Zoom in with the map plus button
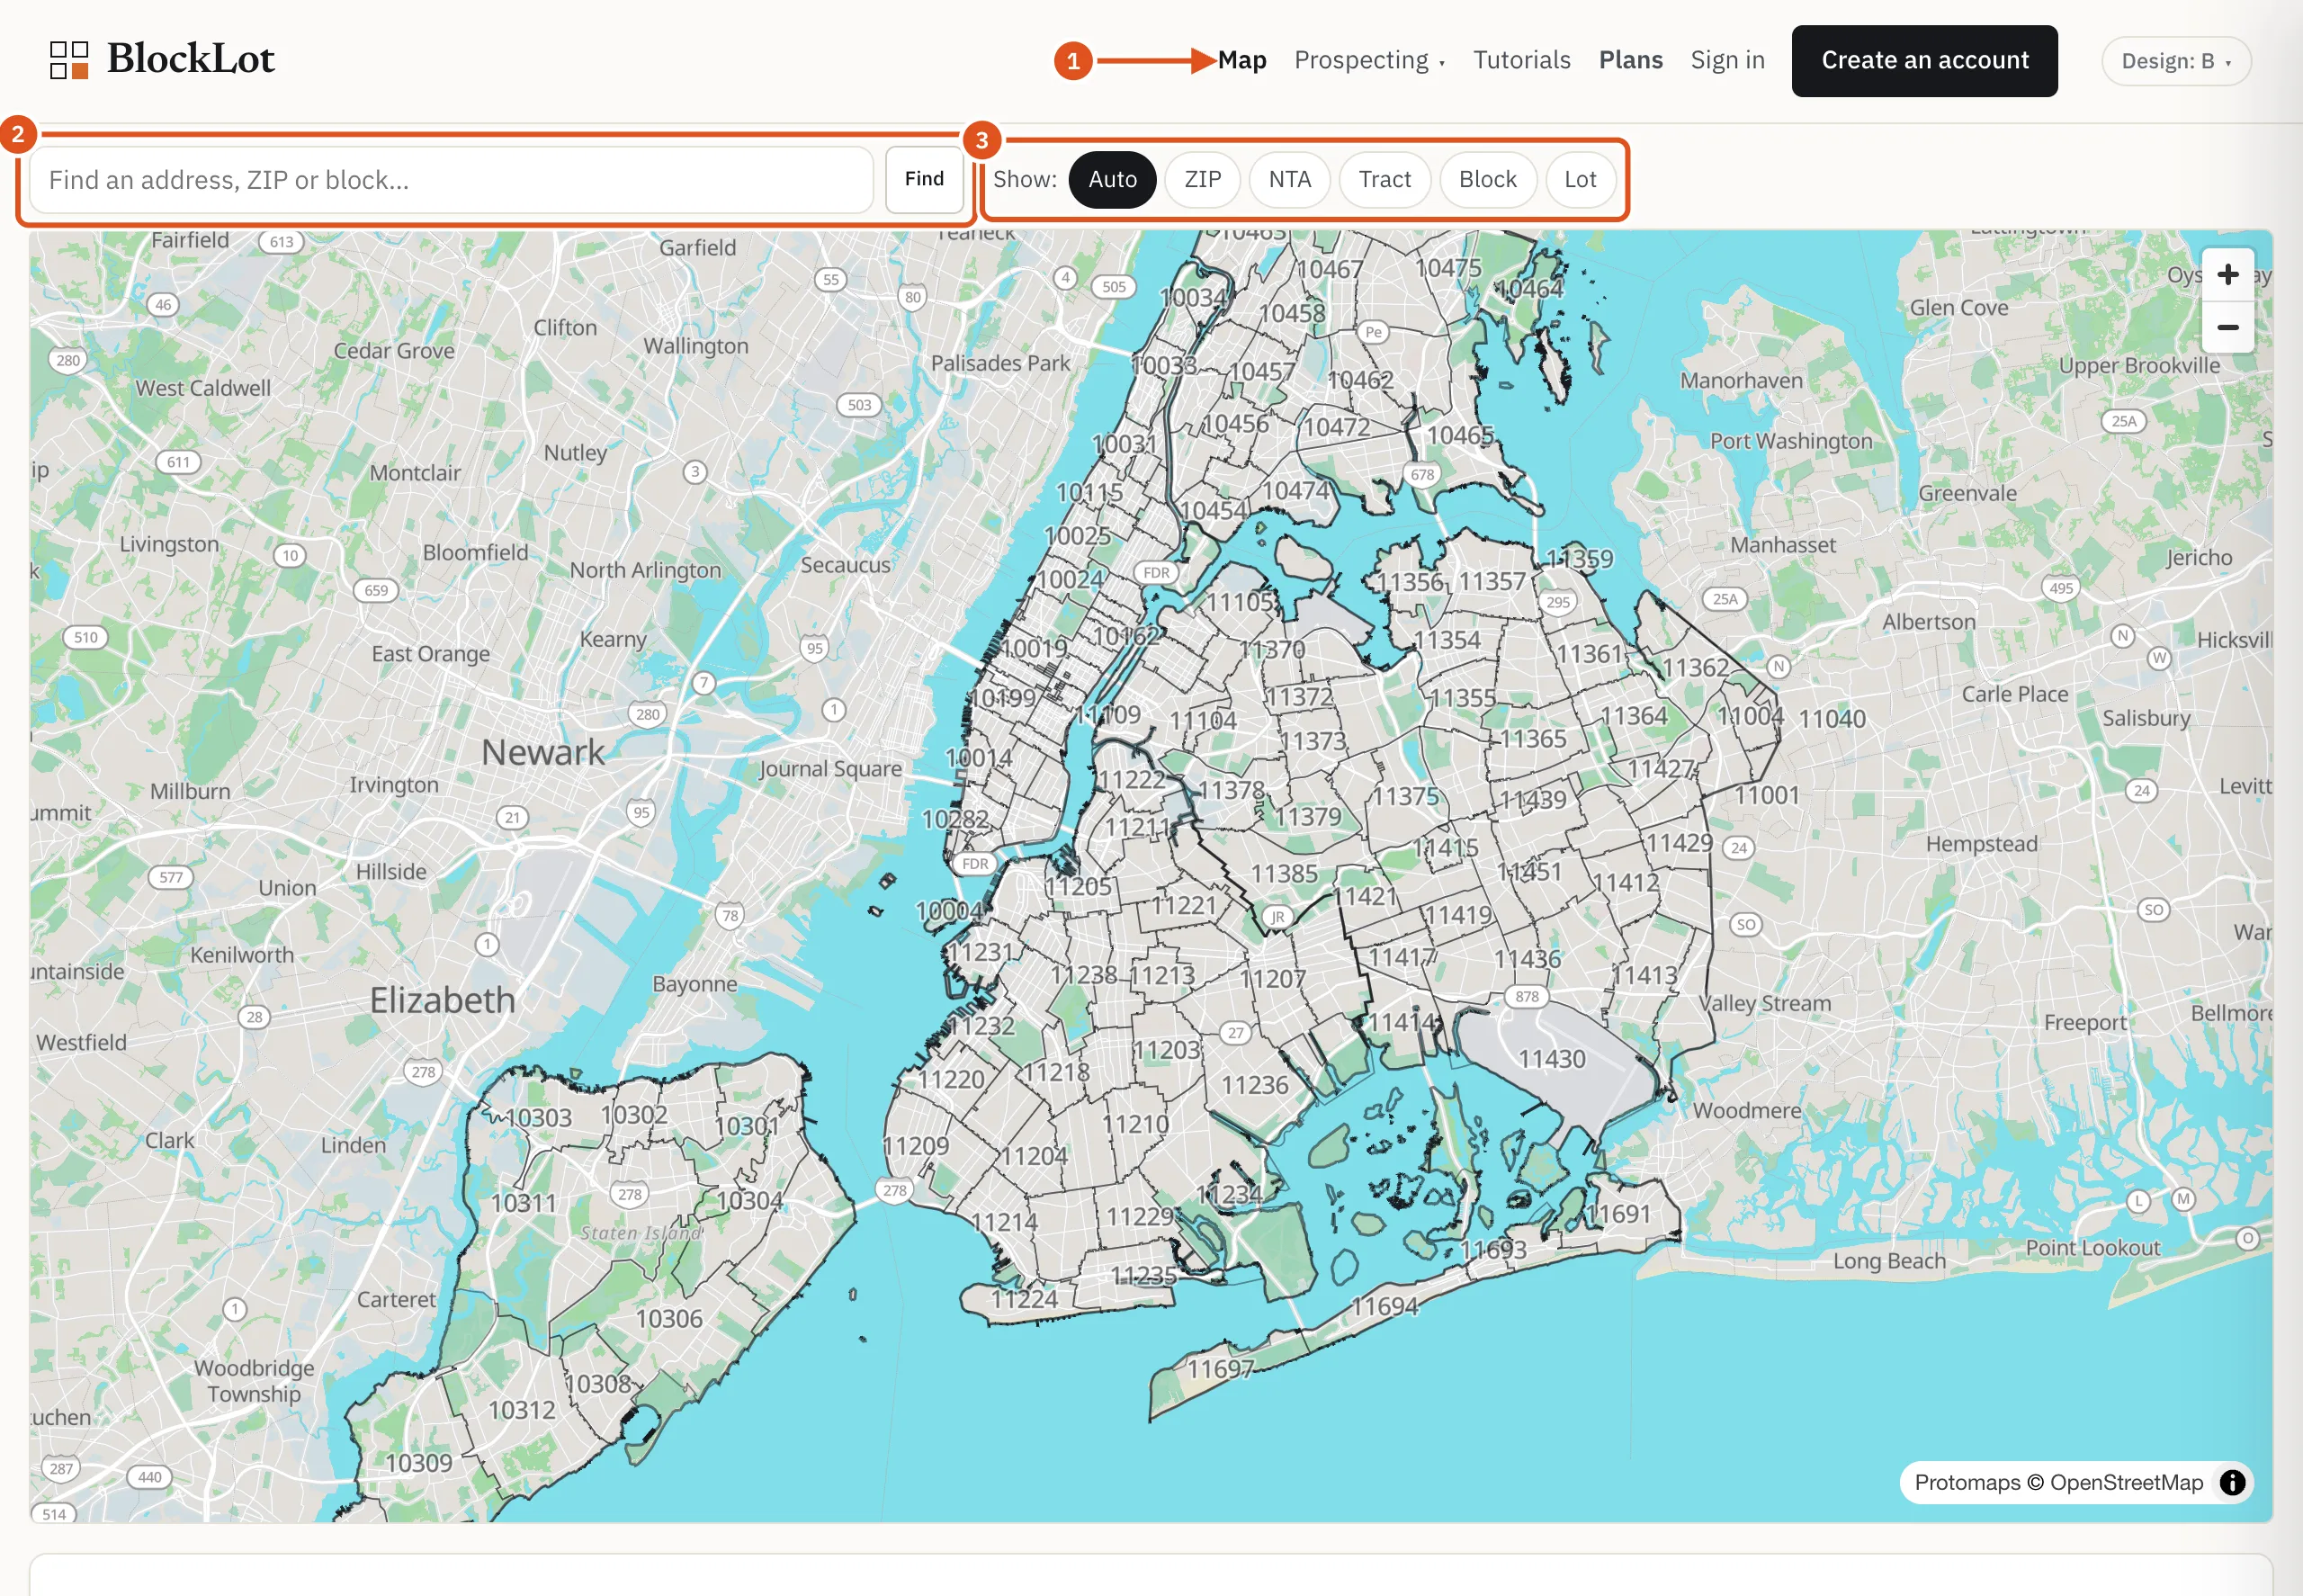The width and height of the screenshot is (2303, 1596). pos(2227,275)
